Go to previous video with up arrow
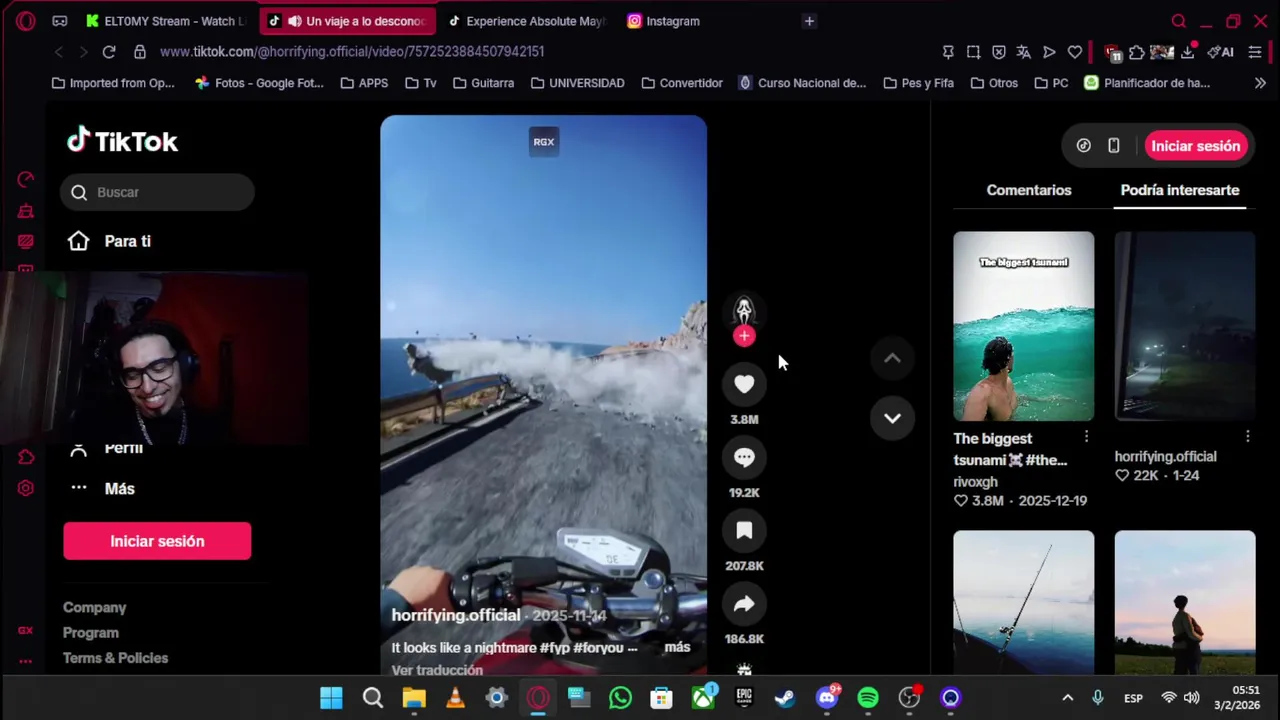 [892, 358]
